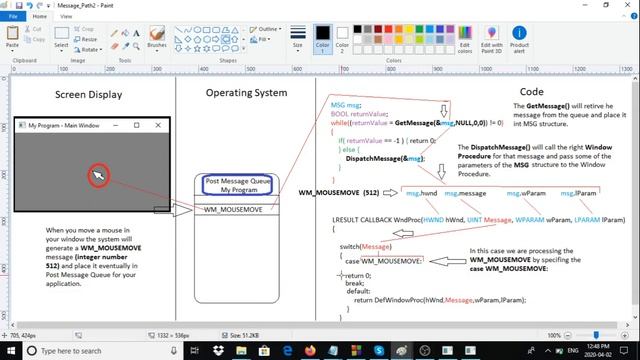Select the Pencil tool

(x=114, y=33)
